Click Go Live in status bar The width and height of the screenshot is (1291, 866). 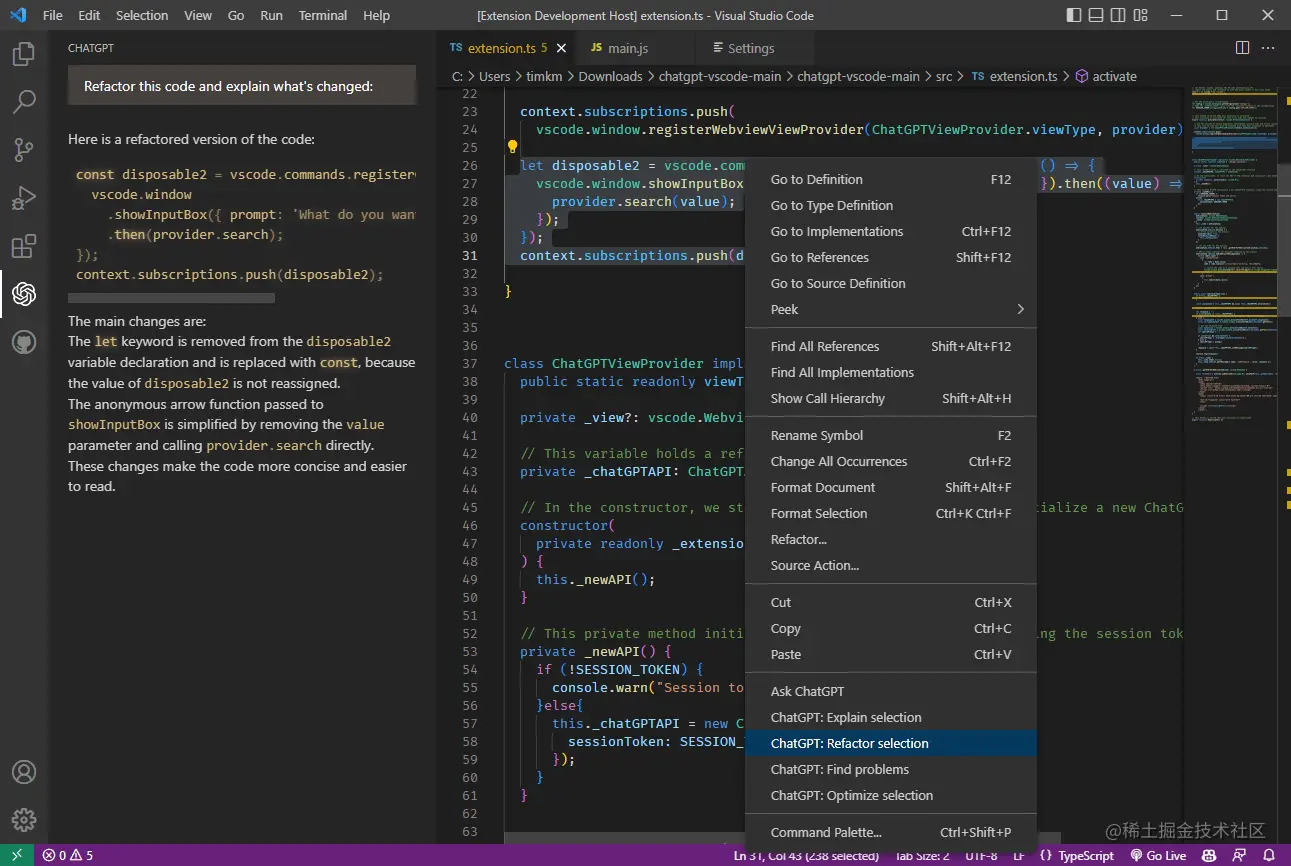pos(1159,856)
